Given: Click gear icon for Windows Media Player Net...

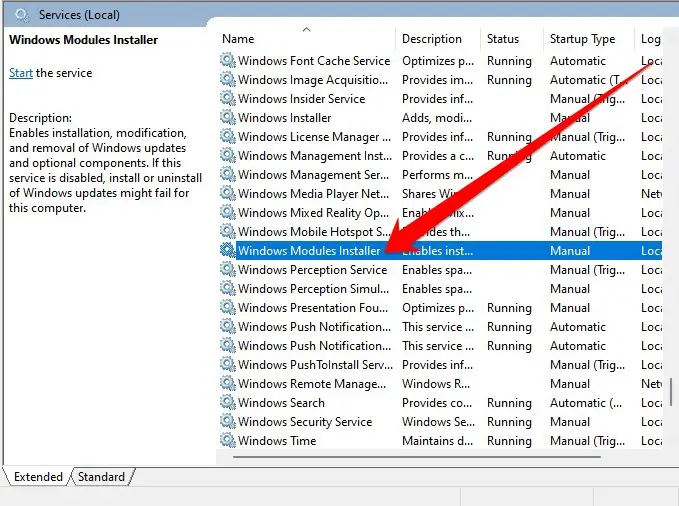Looking at the screenshot, I should 227,194.
